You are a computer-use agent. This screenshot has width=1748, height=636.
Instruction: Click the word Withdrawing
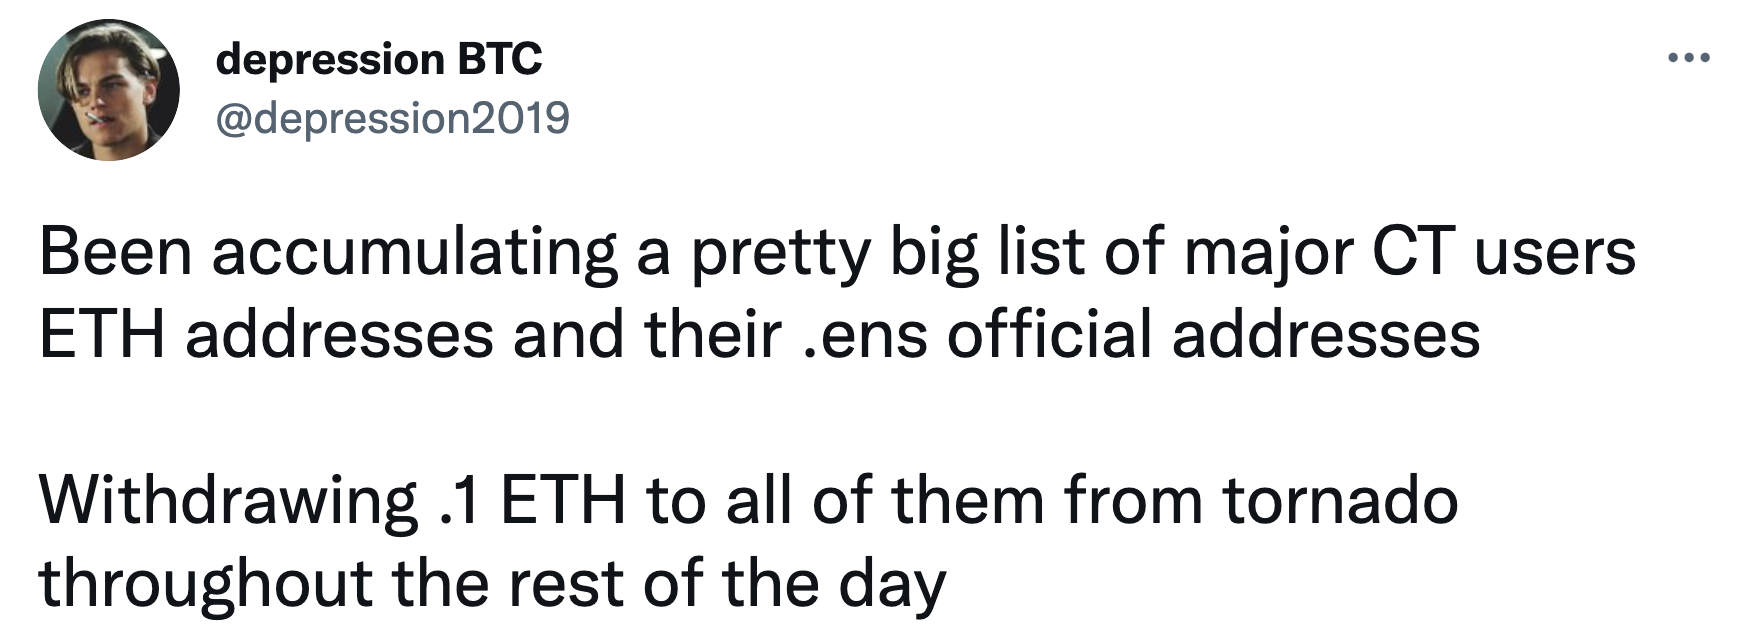point(228,502)
